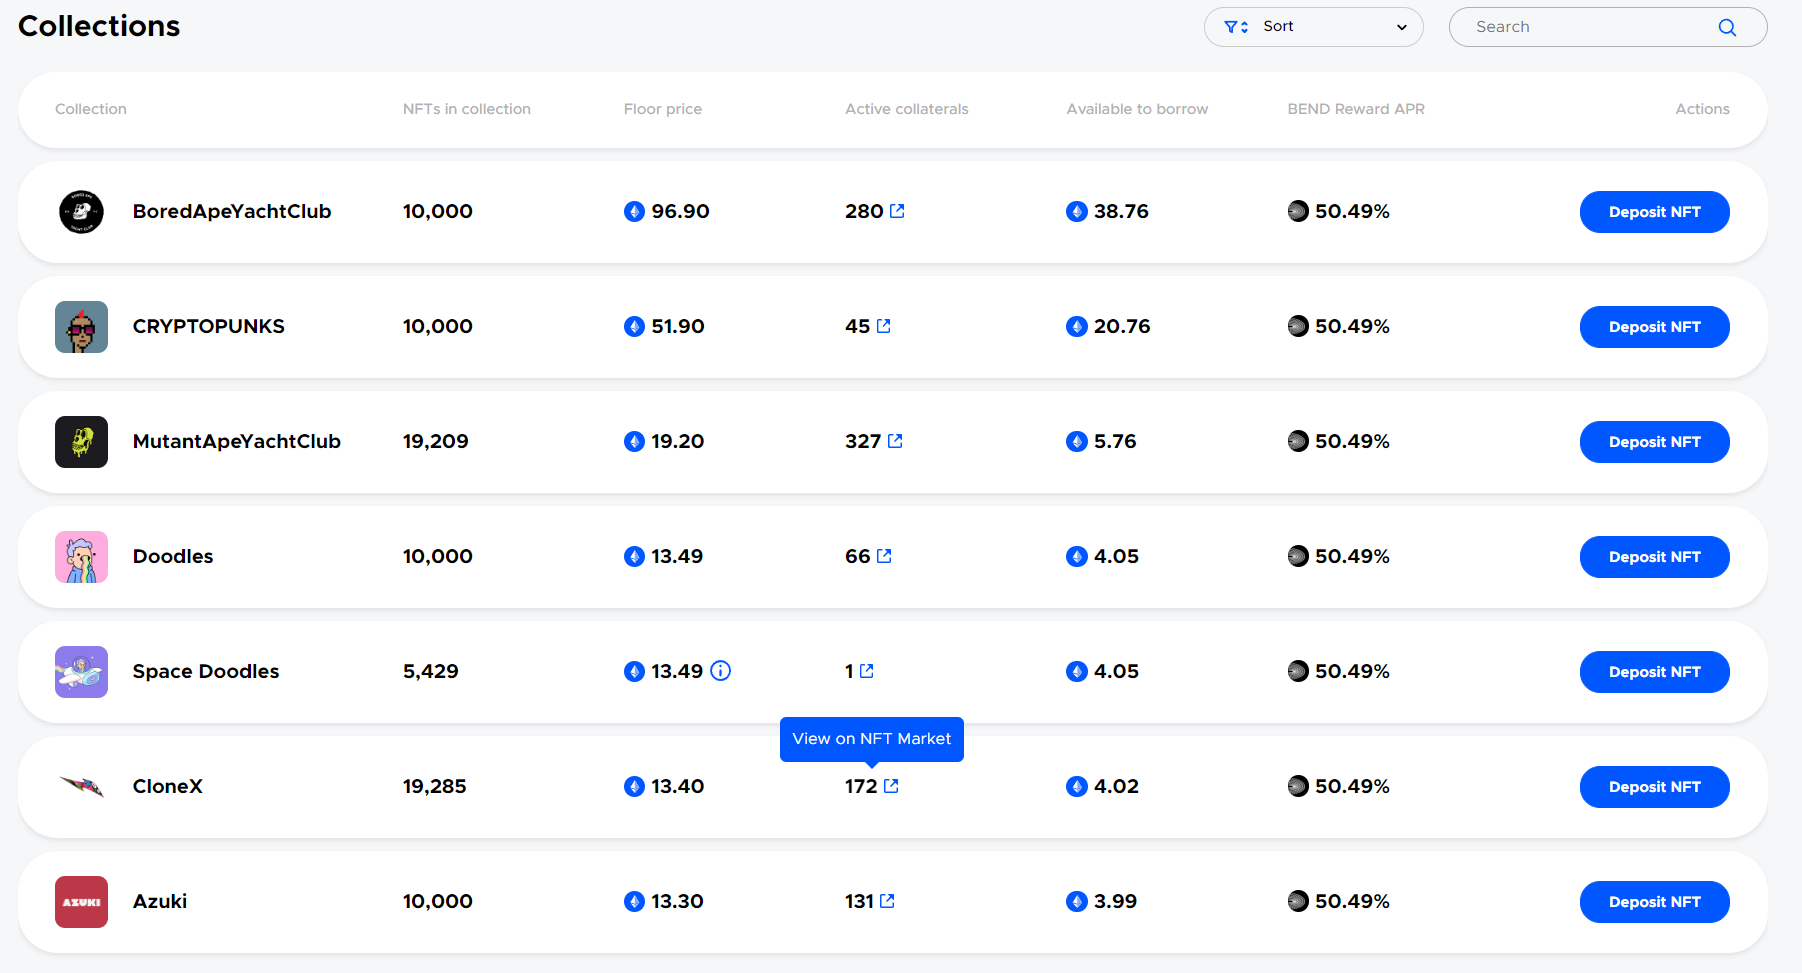Click the 5,429 NFTs count
Image resolution: width=1802 pixels, height=973 pixels.
[431, 671]
